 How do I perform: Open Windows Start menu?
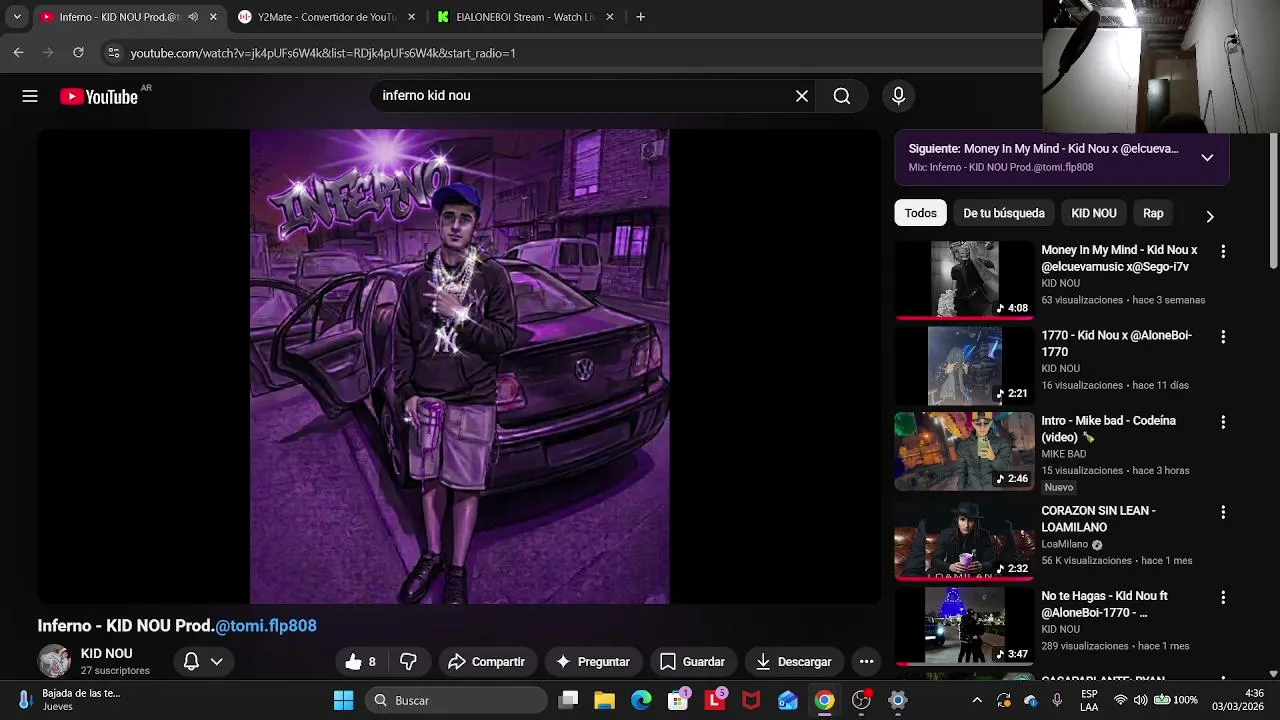pyautogui.click(x=343, y=700)
